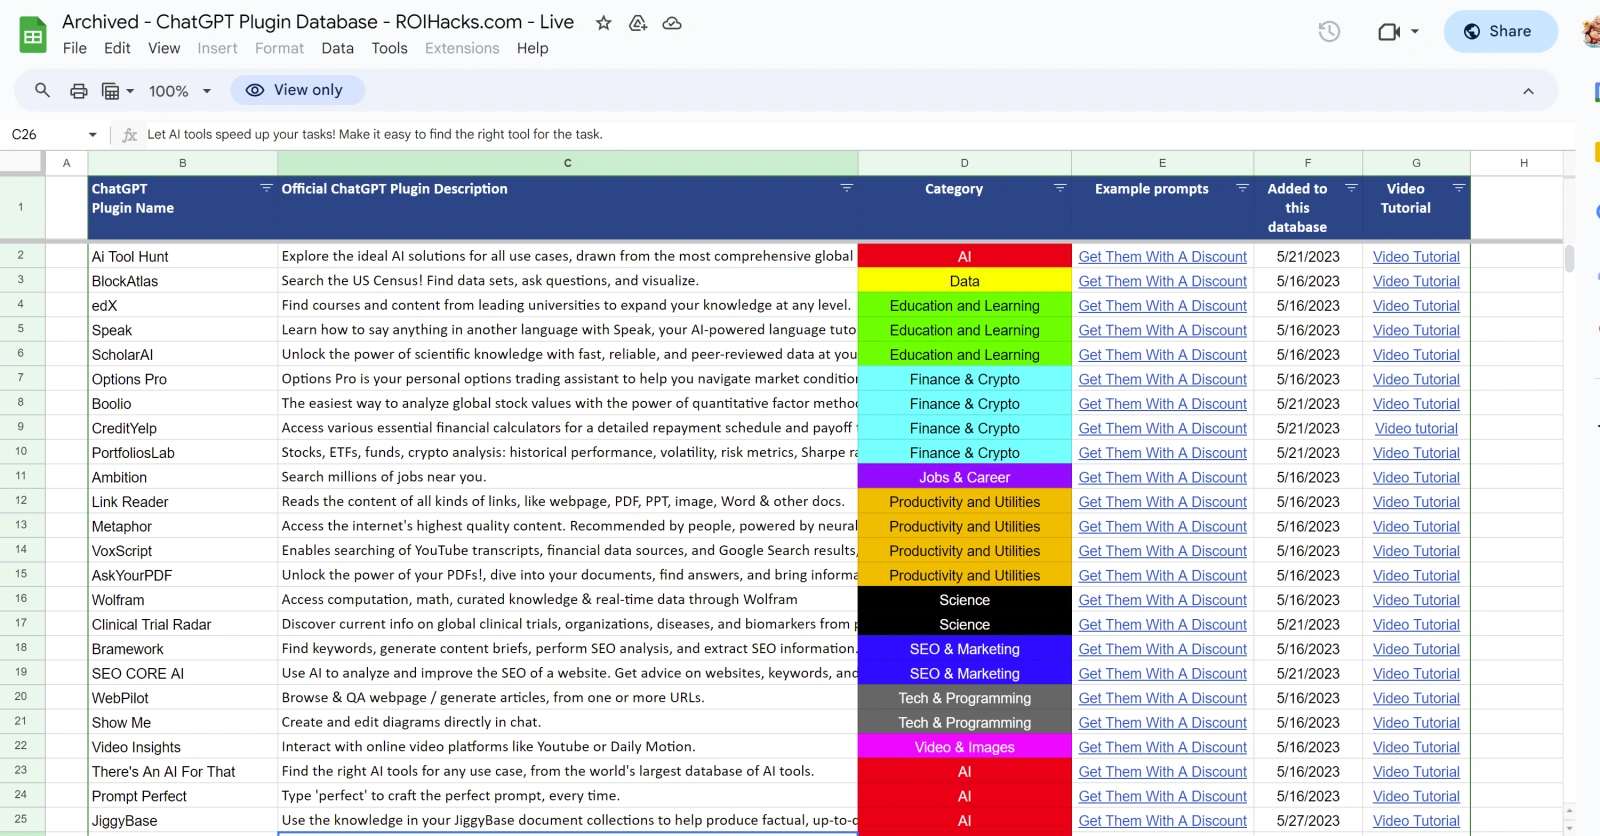Open Video tutorial link for CreditYelp
The width and height of the screenshot is (1600, 836).
coord(1416,429)
